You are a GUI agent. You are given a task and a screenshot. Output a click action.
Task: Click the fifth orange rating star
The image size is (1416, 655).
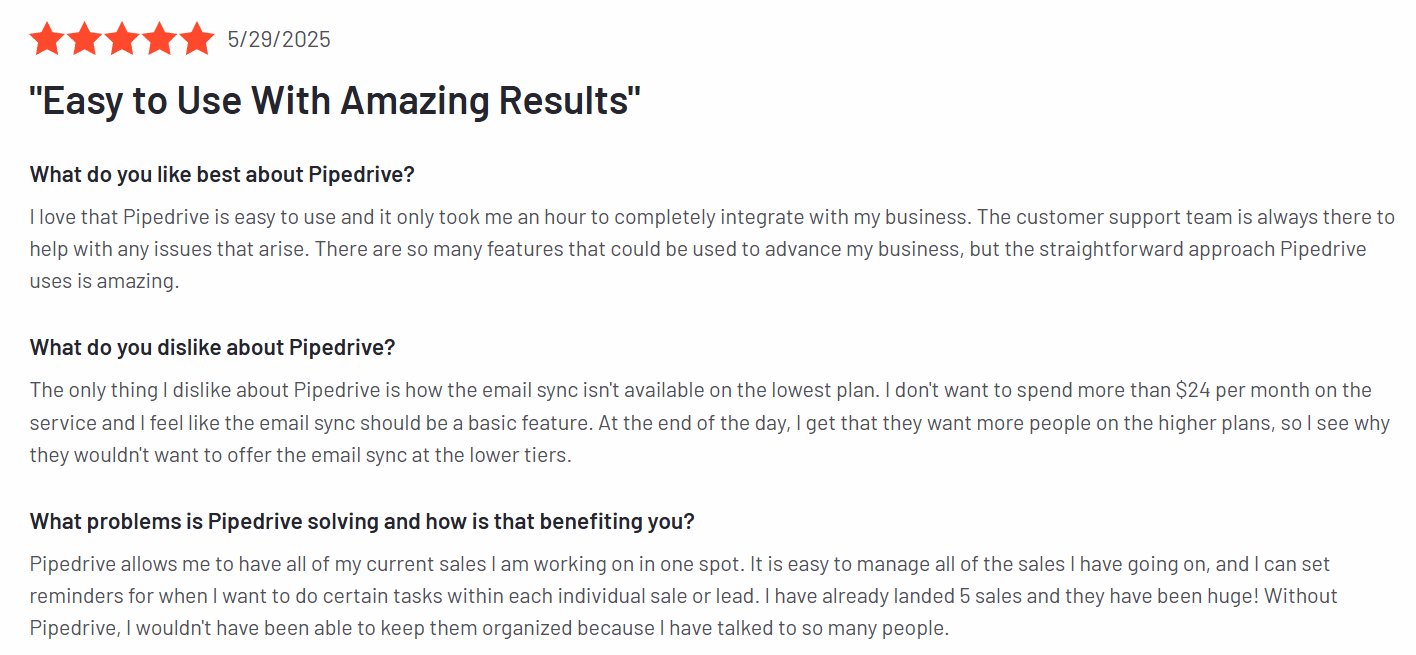pos(196,39)
